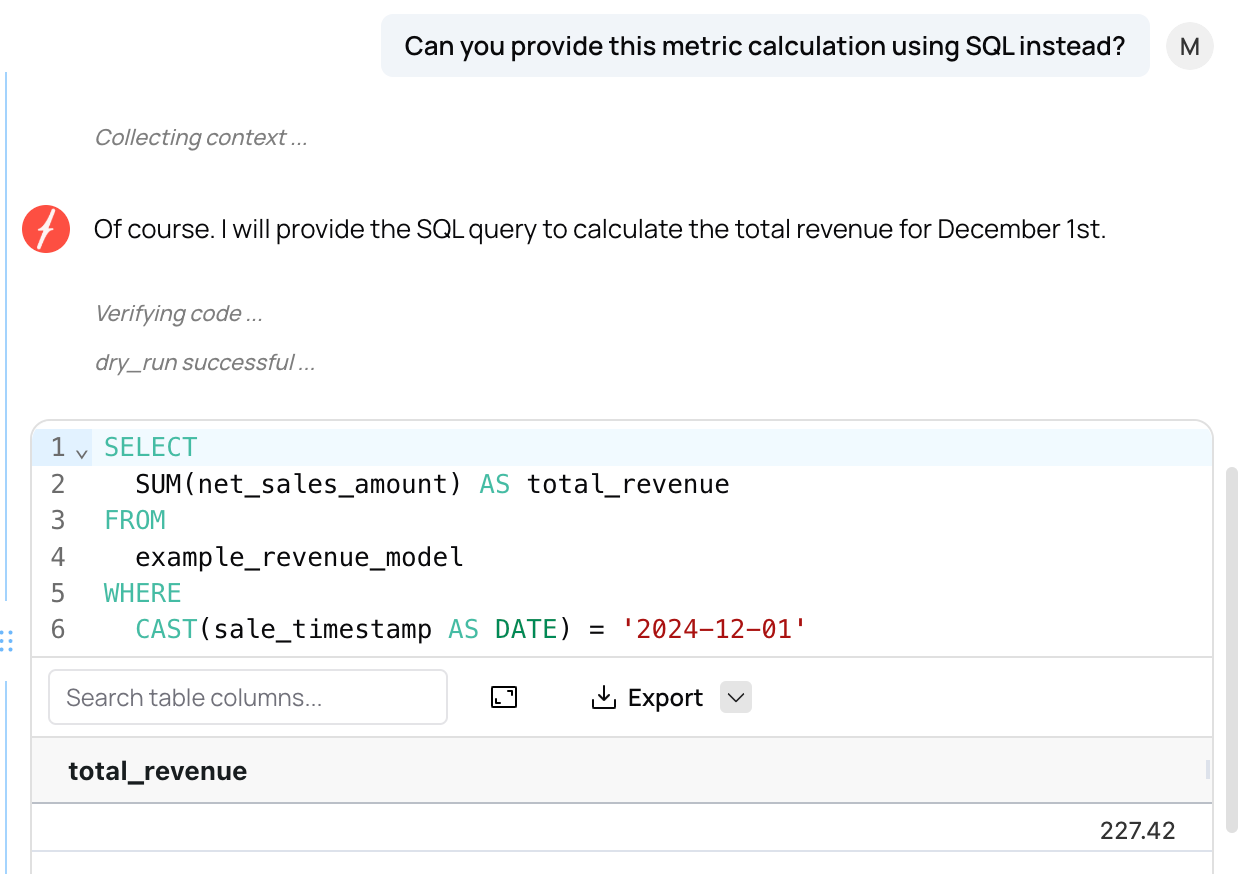Click the user message about SQL metric calculation
The width and height of the screenshot is (1248, 874).
point(765,46)
